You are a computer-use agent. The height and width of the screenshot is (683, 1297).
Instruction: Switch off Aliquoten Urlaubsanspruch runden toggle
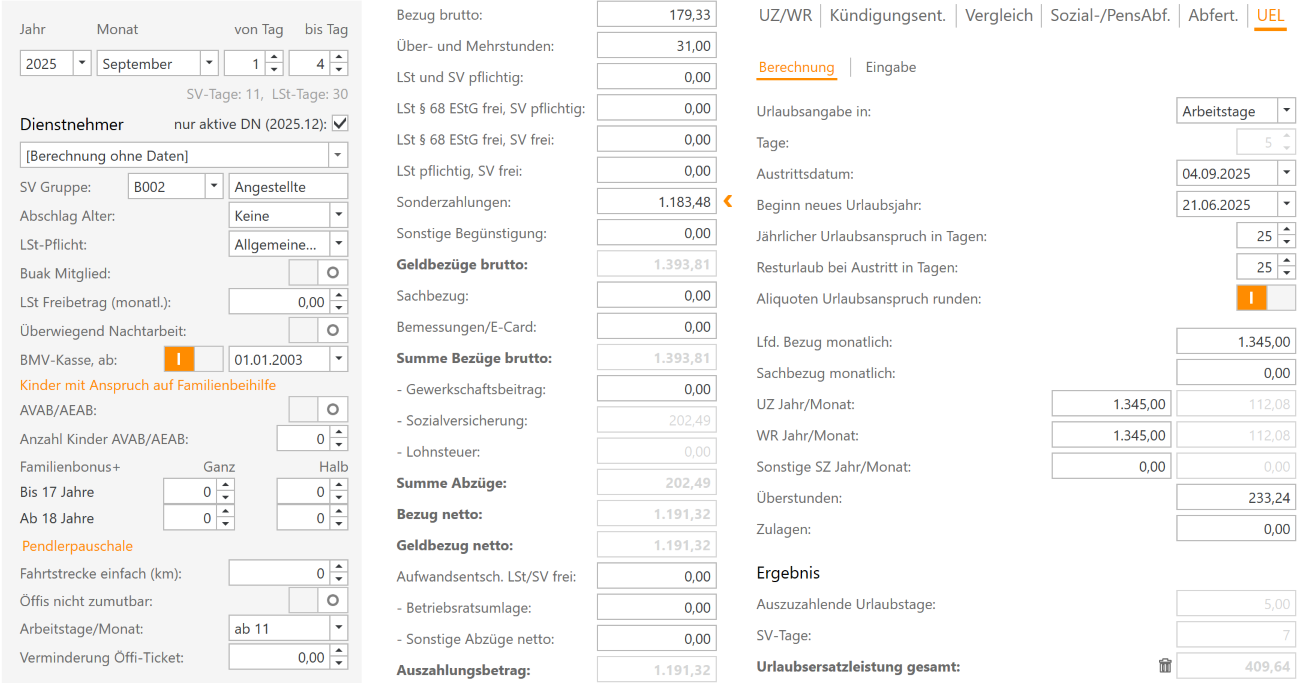1265,298
